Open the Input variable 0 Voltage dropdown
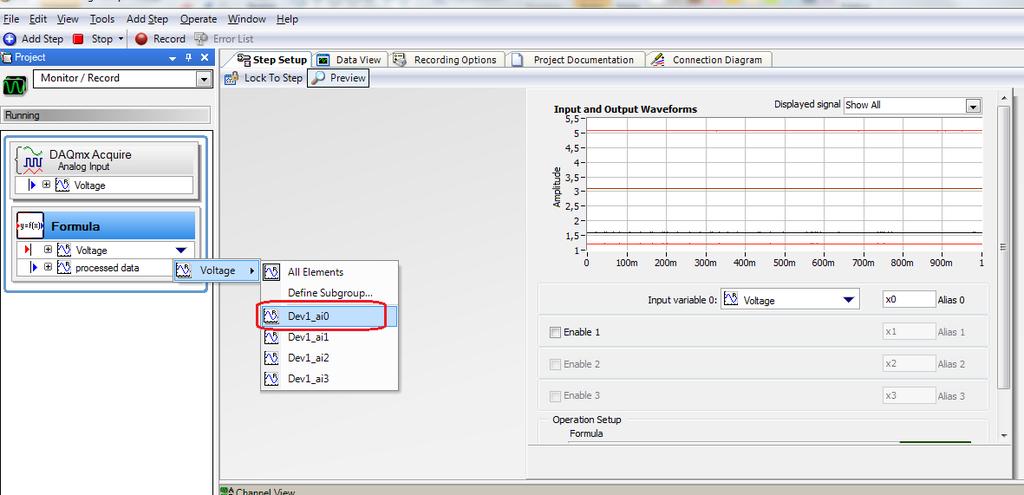Image resolution: width=1024 pixels, height=495 pixels. [790, 300]
